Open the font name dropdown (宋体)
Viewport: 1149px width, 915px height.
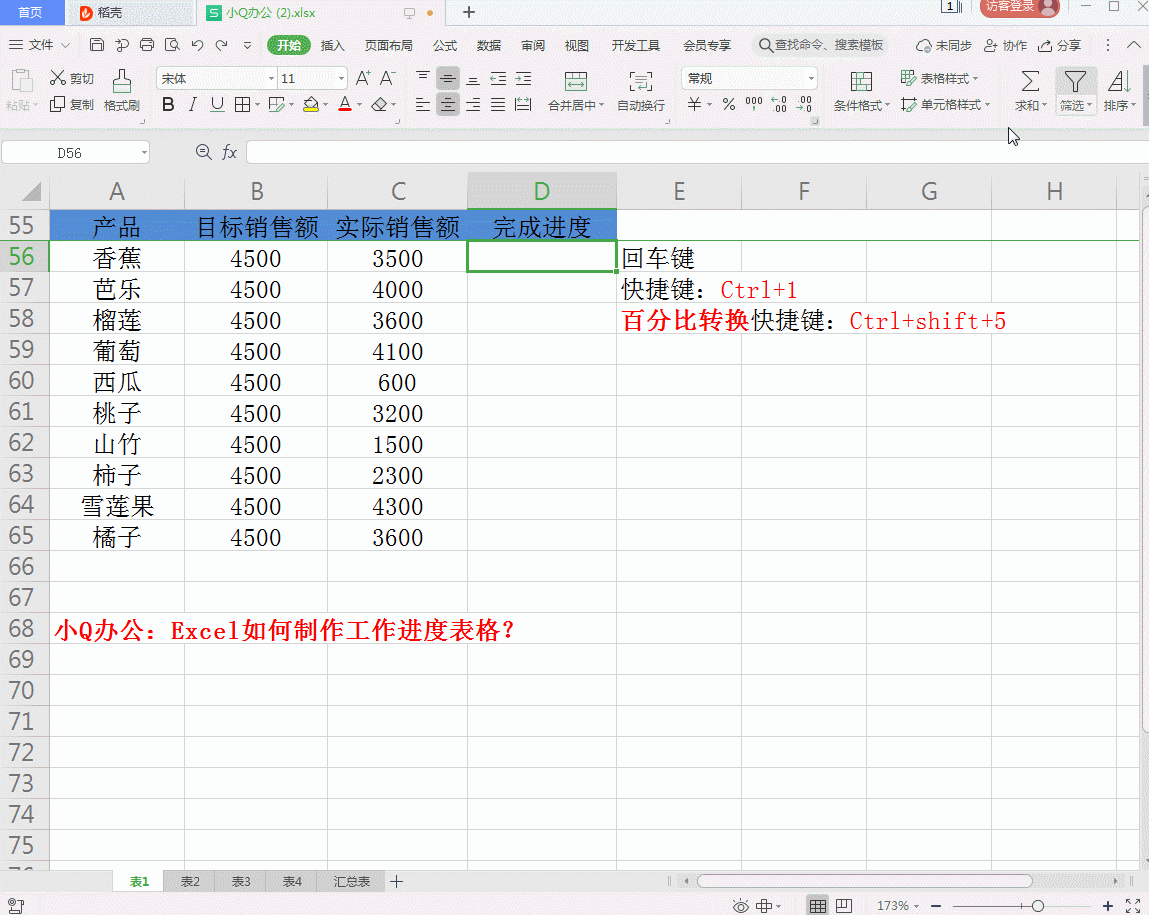(271, 78)
